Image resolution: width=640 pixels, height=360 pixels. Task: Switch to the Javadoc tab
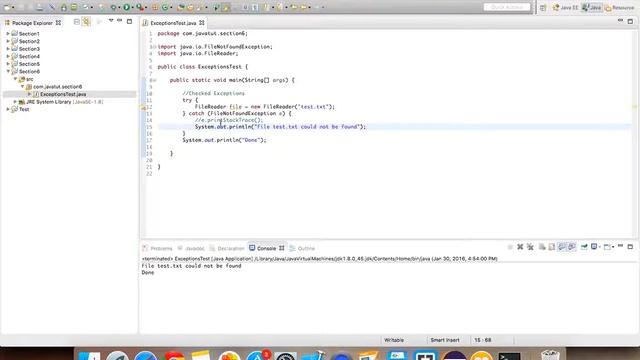[x=191, y=248]
